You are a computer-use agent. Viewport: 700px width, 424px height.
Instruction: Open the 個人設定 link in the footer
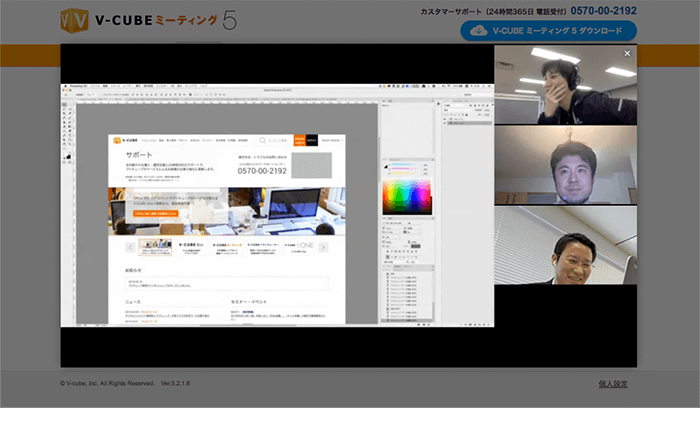[613, 384]
